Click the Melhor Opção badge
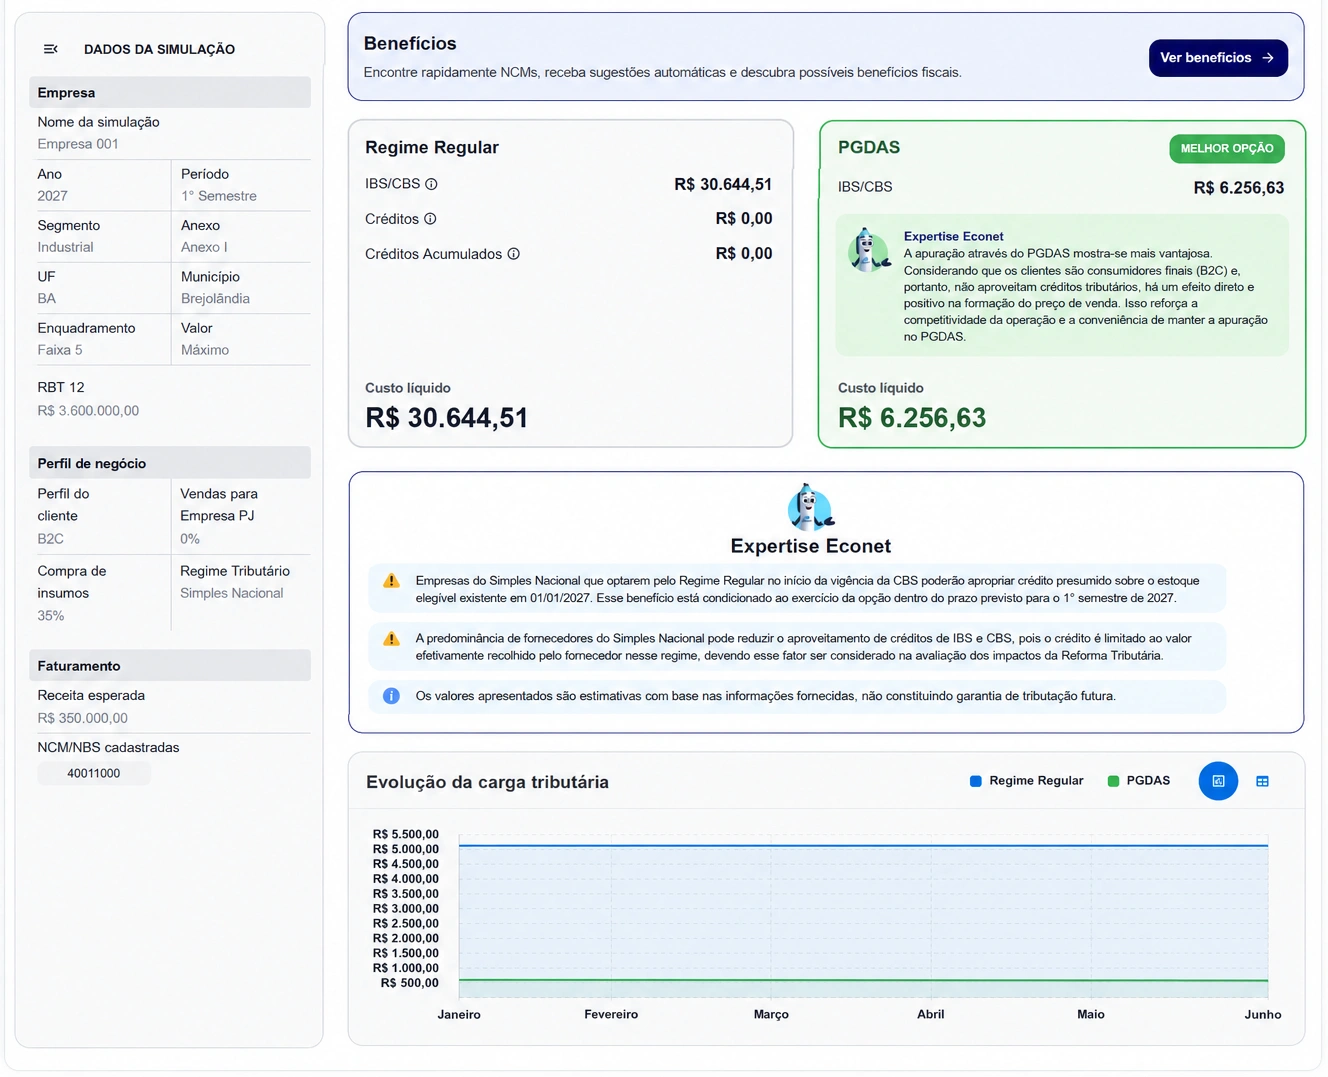The height and width of the screenshot is (1077, 1328). tap(1227, 149)
